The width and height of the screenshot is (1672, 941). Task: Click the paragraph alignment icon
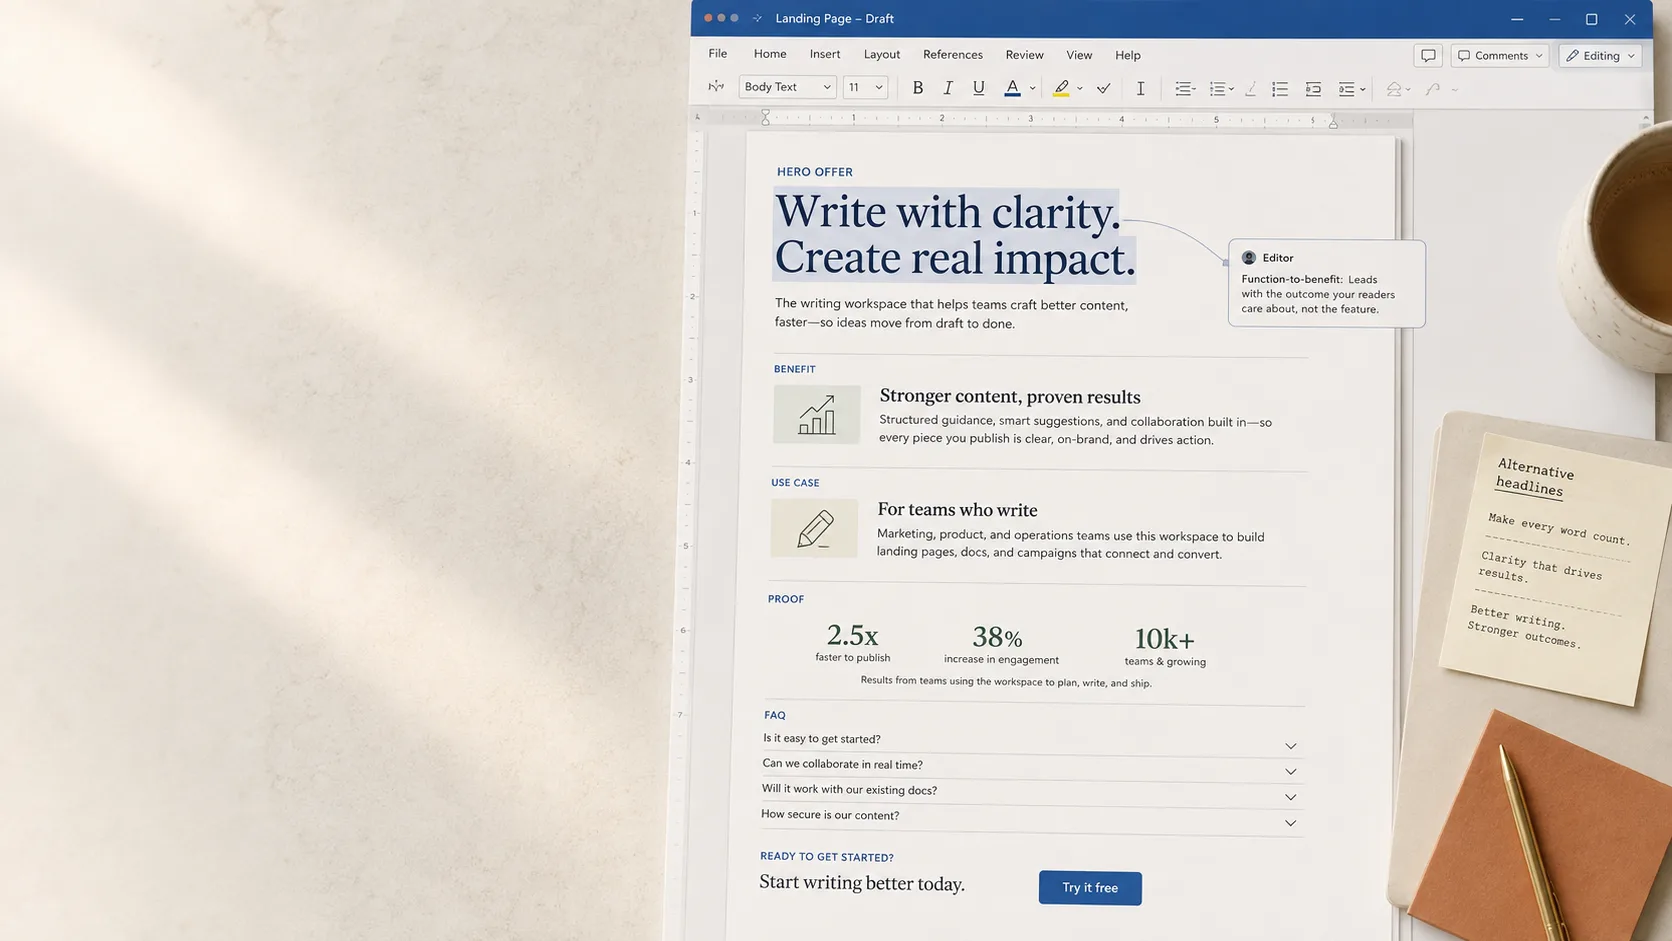[1183, 89]
